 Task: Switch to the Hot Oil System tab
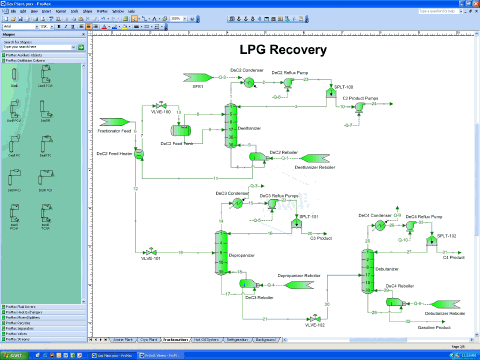click(x=207, y=340)
